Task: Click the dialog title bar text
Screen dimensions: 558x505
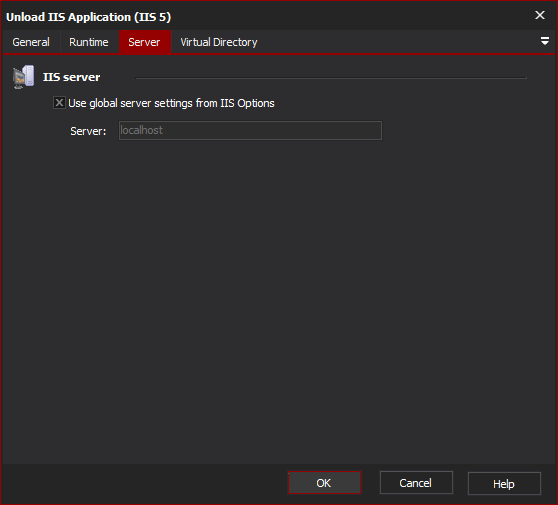Action: tap(88, 17)
